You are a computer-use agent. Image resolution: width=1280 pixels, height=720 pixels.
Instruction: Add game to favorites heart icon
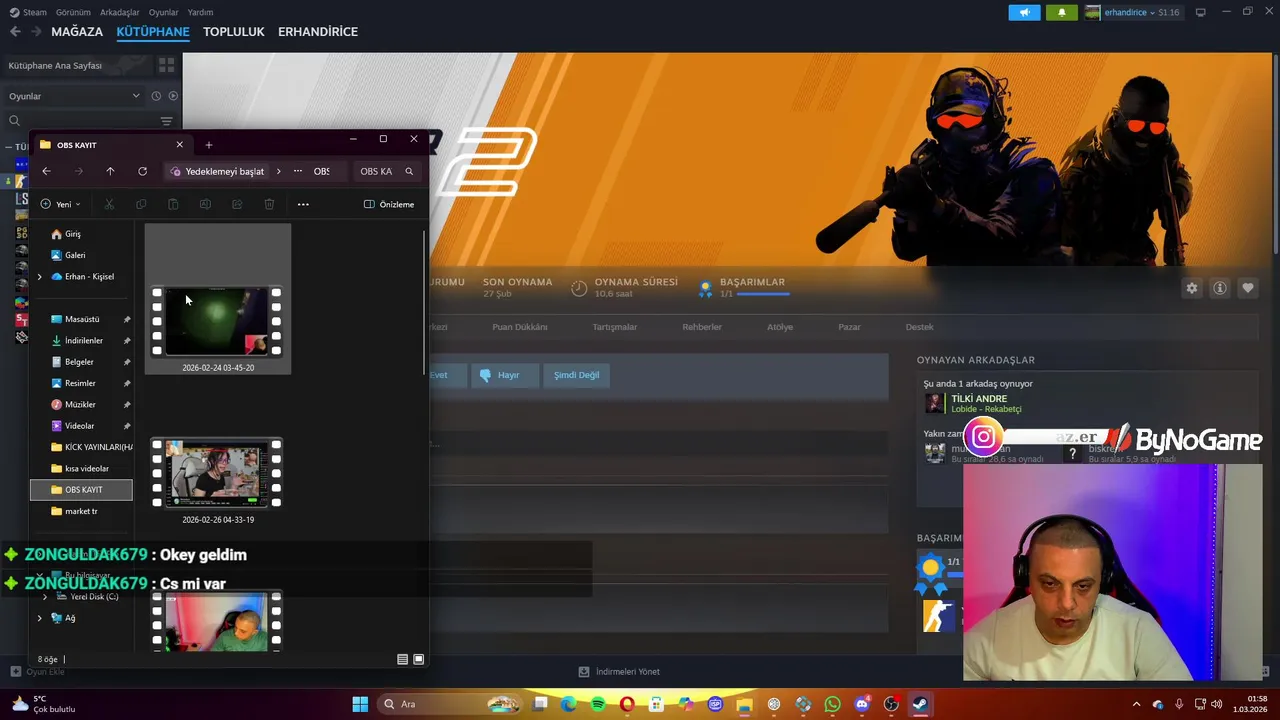point(1248,288)
